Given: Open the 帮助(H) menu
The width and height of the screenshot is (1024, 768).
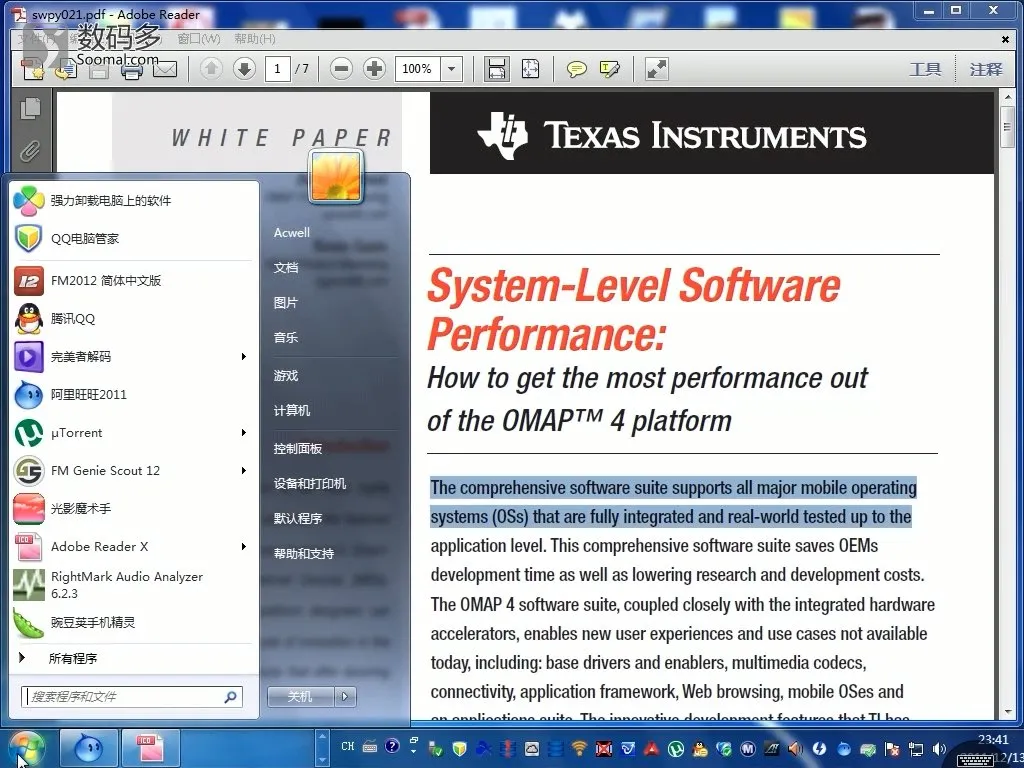Looking at the screenshot, I should (x=255, y=39).
